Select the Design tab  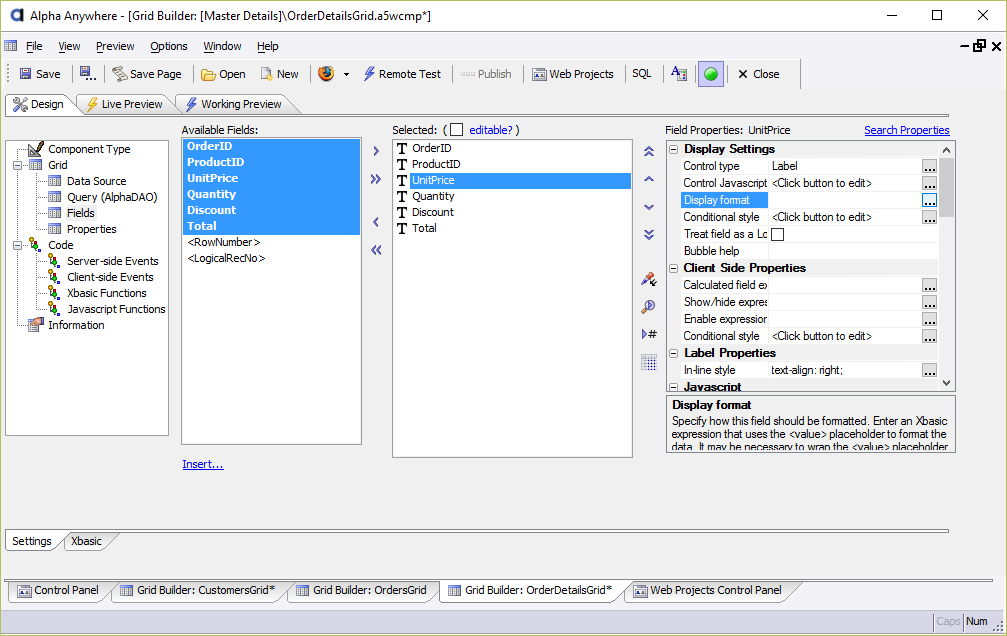(x=40, y=104)
